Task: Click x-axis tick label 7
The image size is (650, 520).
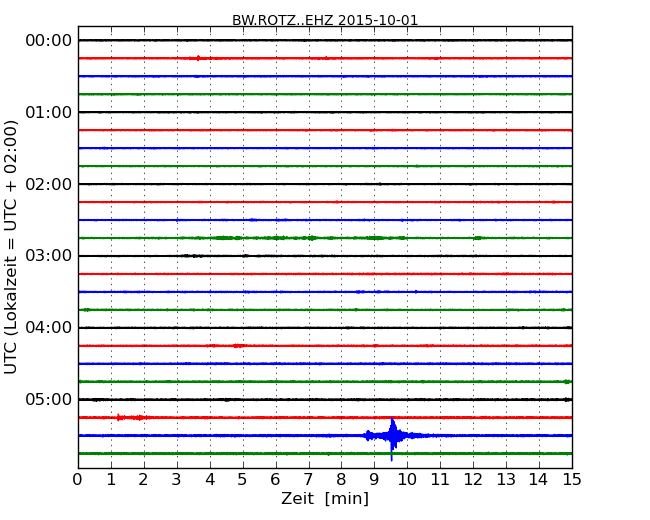Action: tap(308, 480)
